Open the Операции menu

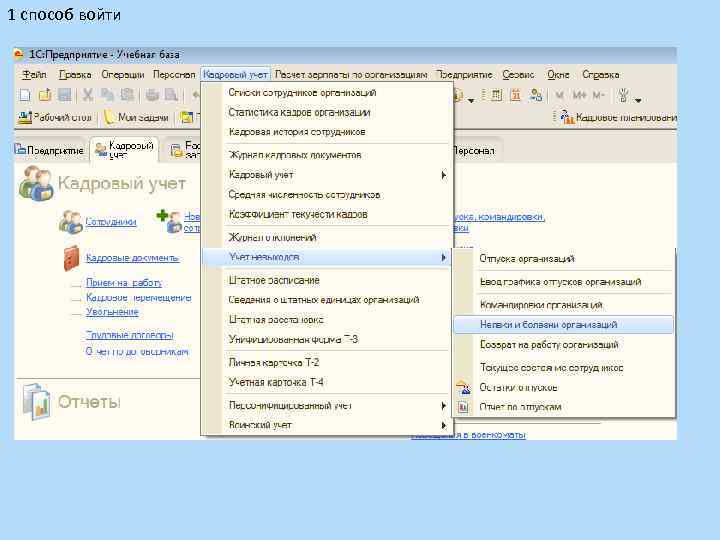[123, 74]
